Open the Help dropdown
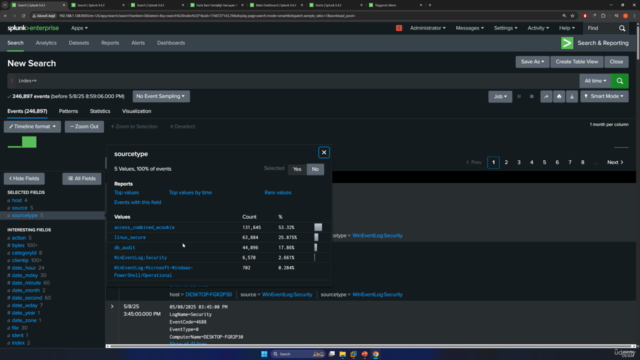Image resolution: width=640 pixels, height=360 pixels. pos(567,28)
